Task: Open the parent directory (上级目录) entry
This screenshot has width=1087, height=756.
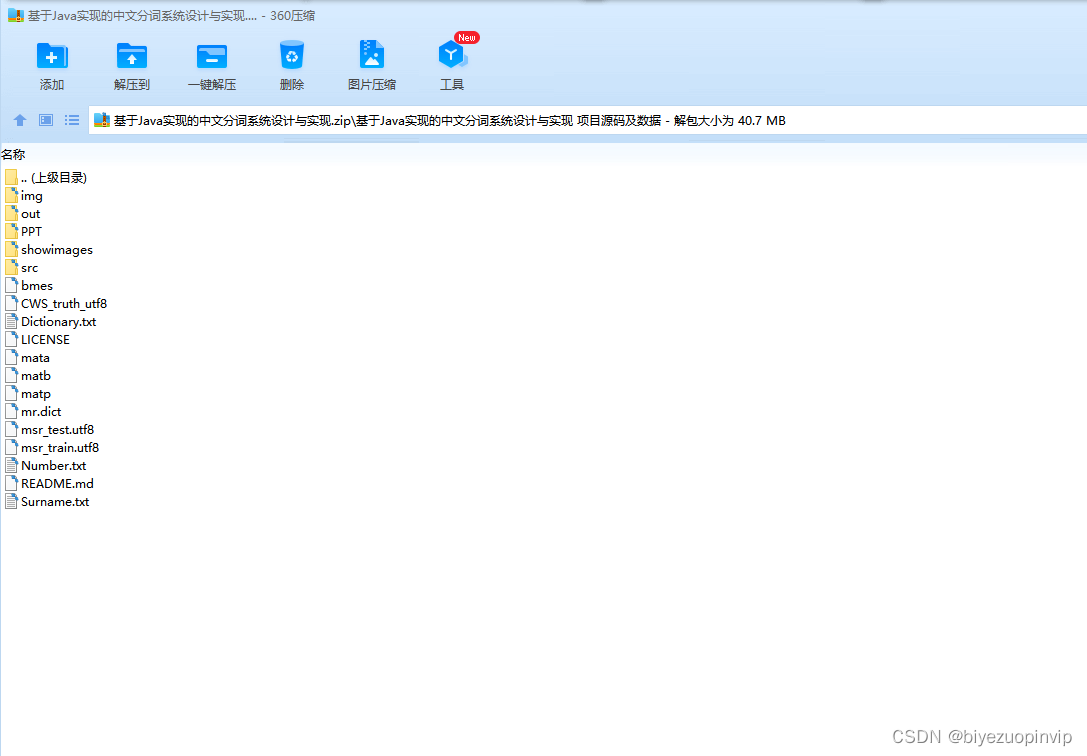Action: pyautogui.click(x=53, y=178)
